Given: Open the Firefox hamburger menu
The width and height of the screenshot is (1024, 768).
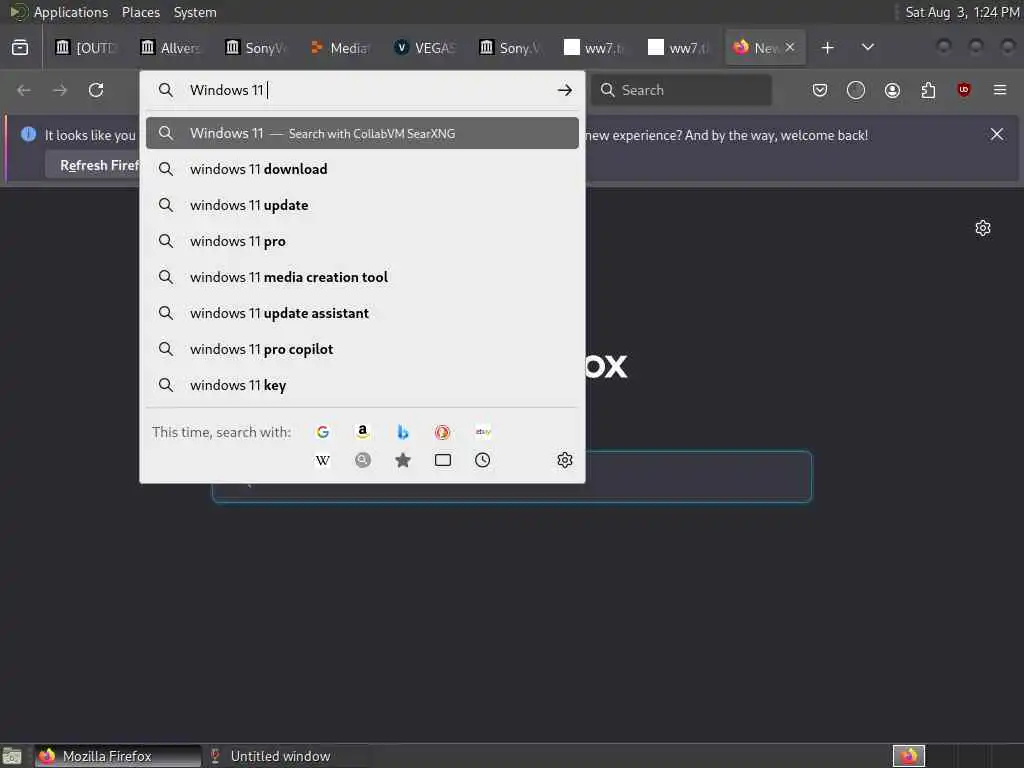Looking at the screenshot, I should 1000,90.
